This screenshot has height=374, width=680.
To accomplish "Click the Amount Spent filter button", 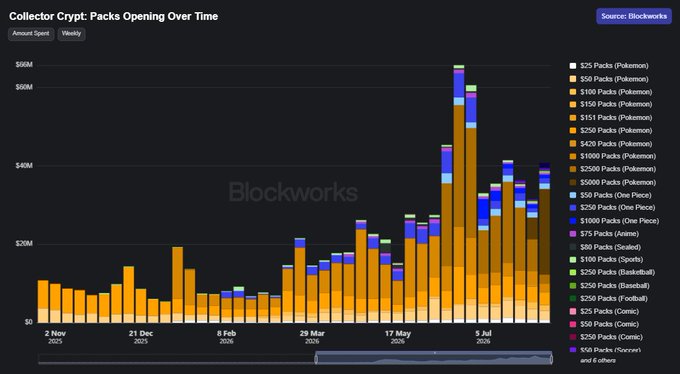I will (31, 34).
